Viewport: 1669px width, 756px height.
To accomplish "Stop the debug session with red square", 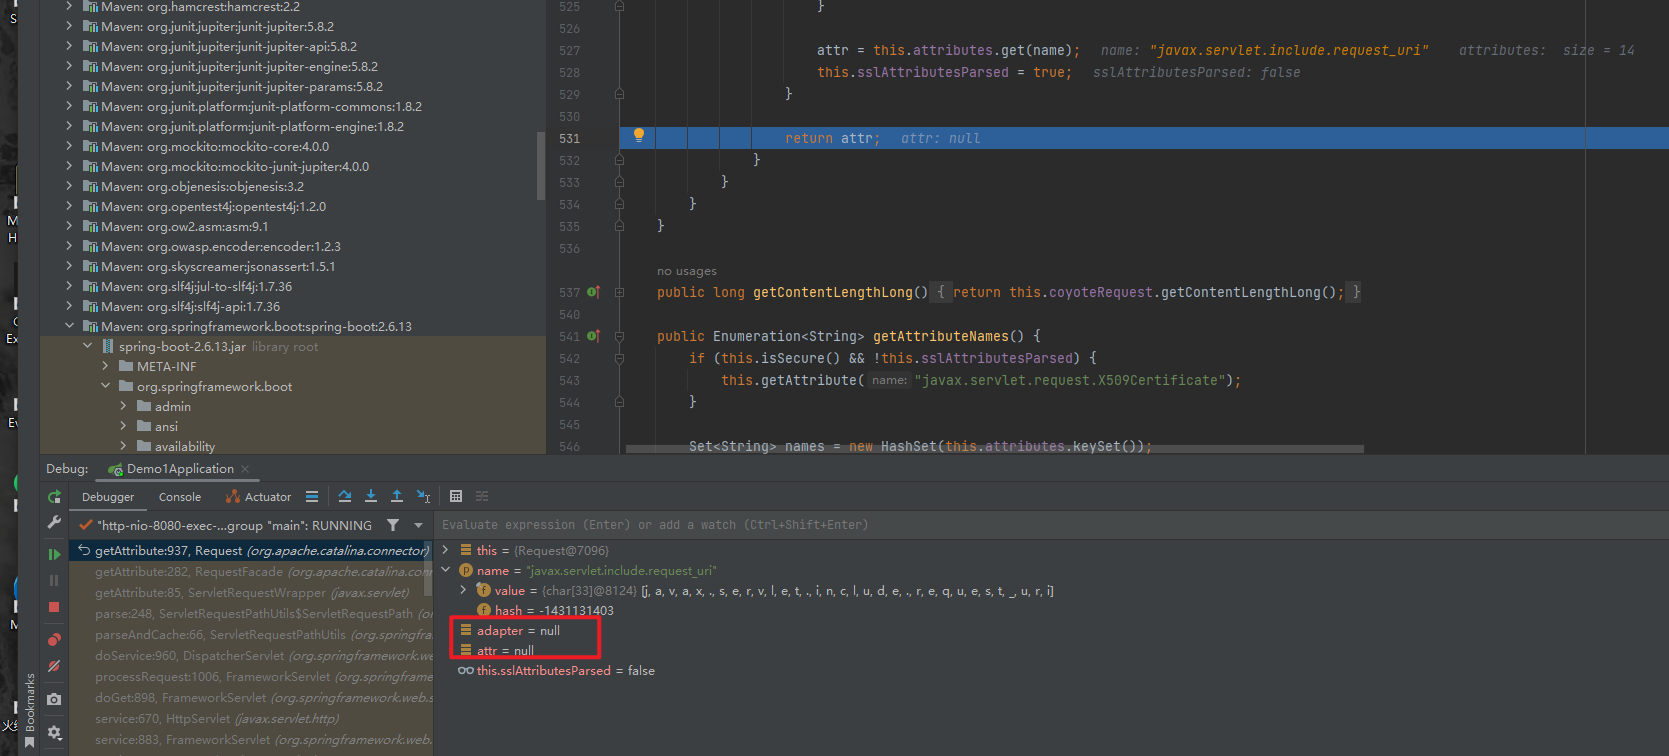I will tap(54, 607).
